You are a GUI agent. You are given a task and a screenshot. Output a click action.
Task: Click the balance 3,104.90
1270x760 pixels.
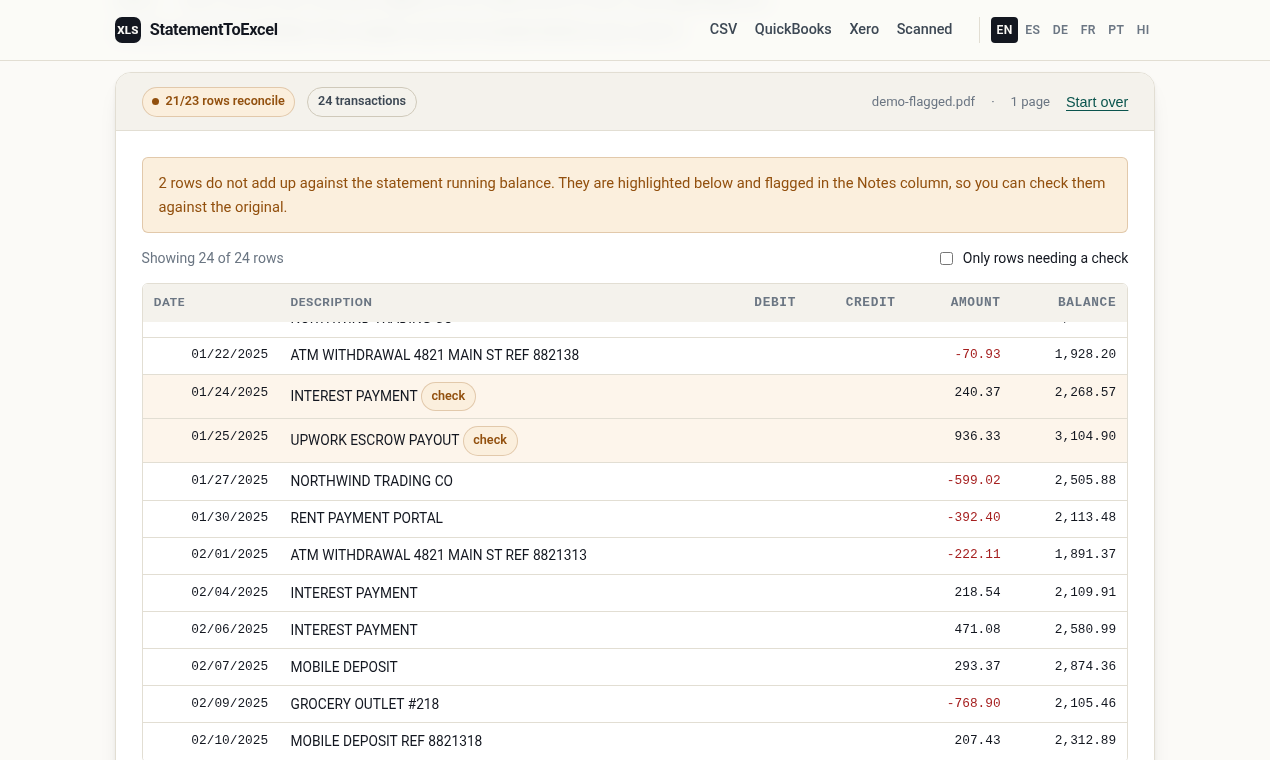coord(1085,436)
